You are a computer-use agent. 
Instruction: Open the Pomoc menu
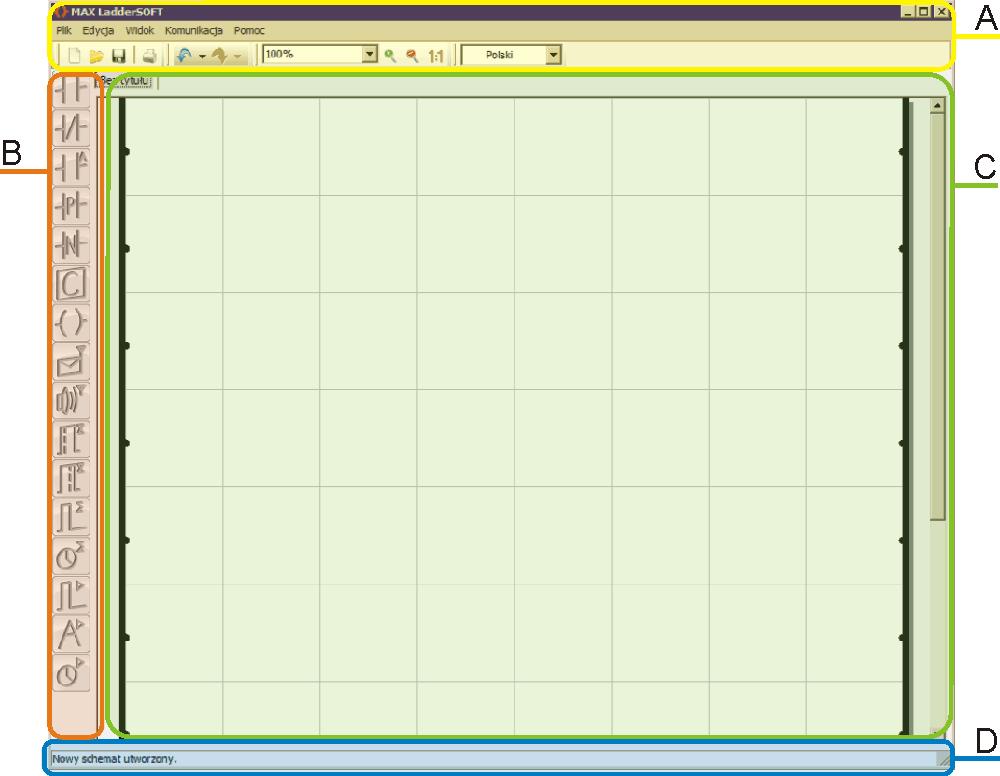249,30
